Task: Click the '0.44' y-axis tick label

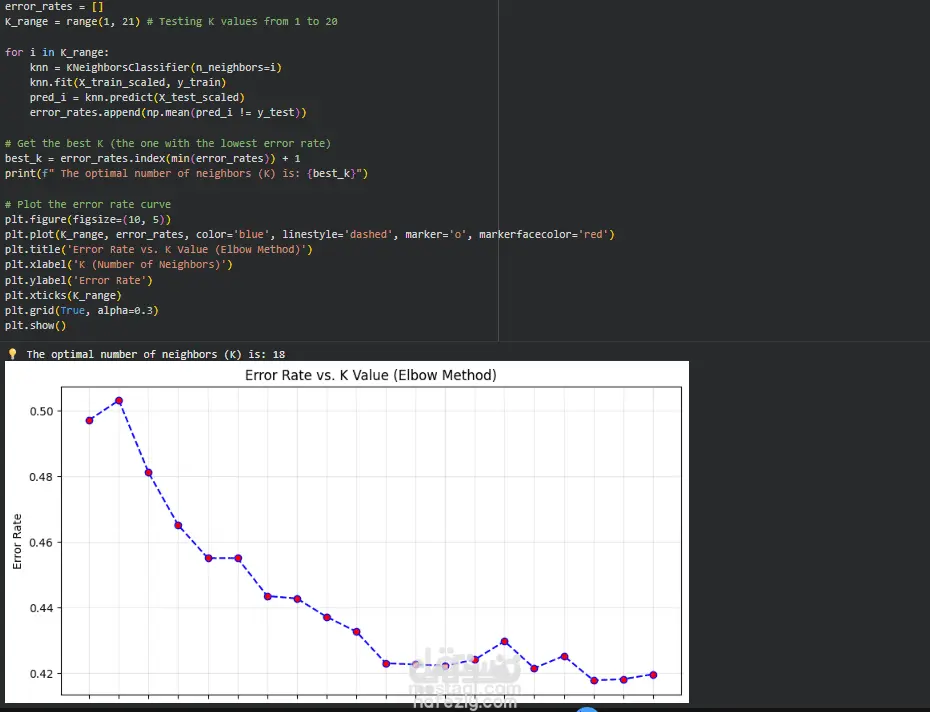Action: [x=41, y=608]
